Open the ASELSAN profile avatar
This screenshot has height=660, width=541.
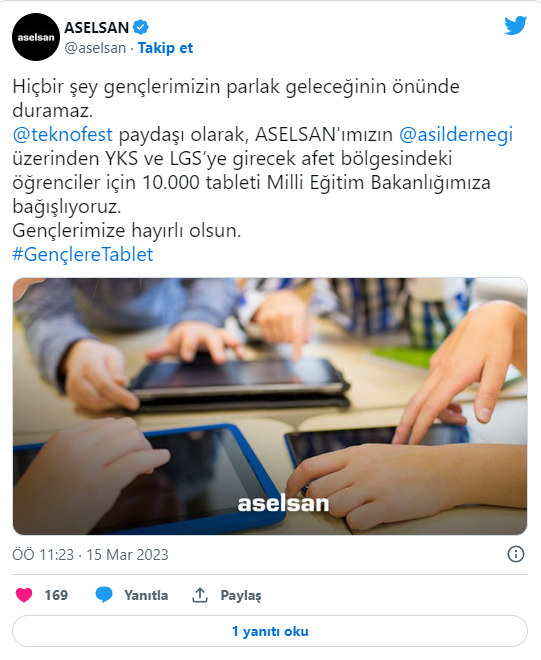point(36,37)
